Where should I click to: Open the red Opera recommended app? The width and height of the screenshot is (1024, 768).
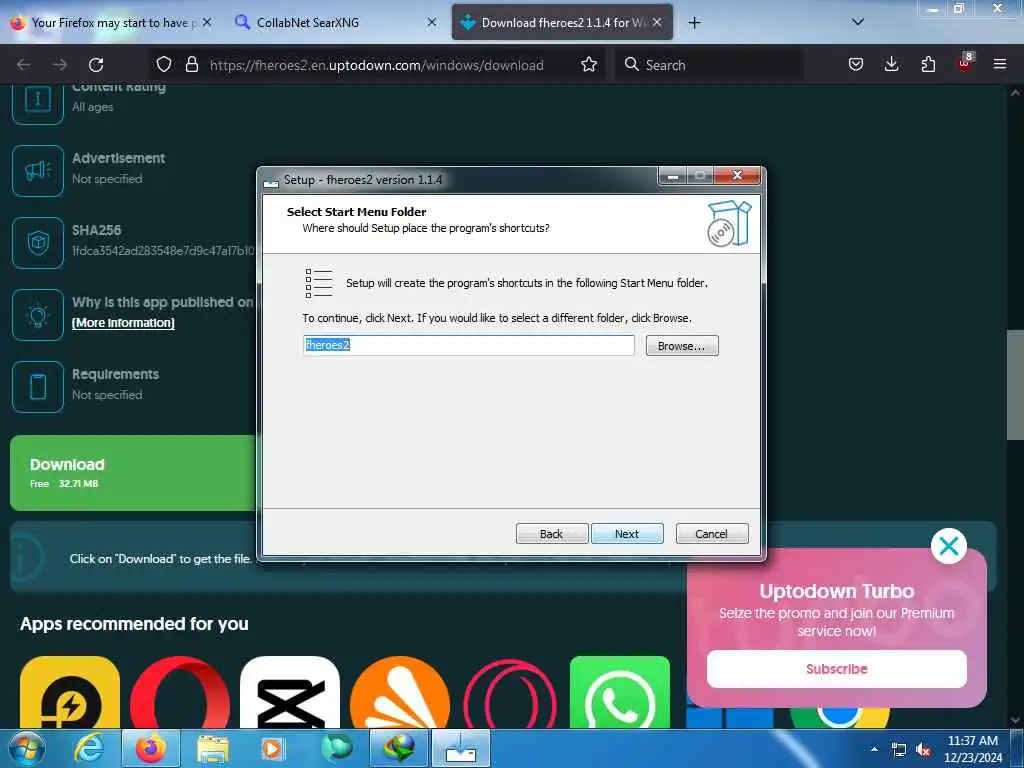tap(180, 692)
